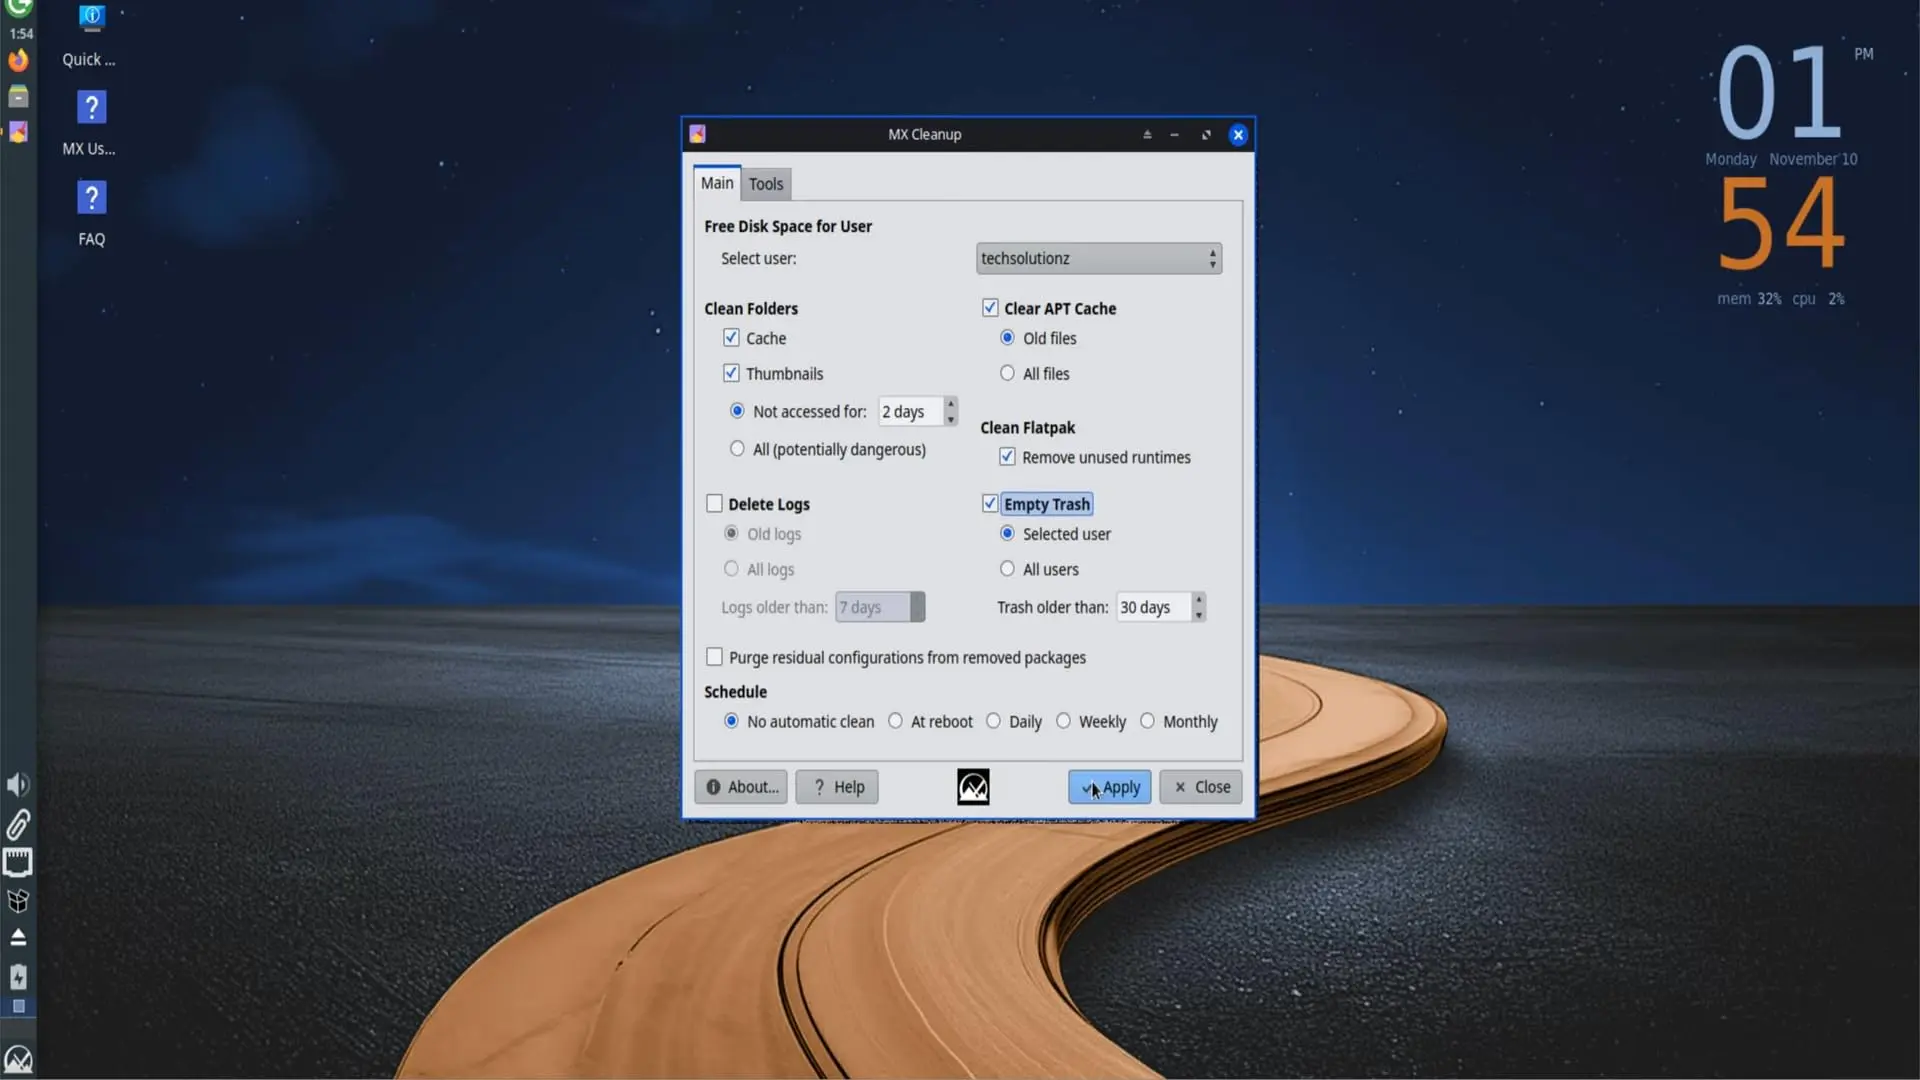Image resolution: width=1920 pixels, height=1080 pixels.
Task: Switch to the Main tab
Action: 717,183
